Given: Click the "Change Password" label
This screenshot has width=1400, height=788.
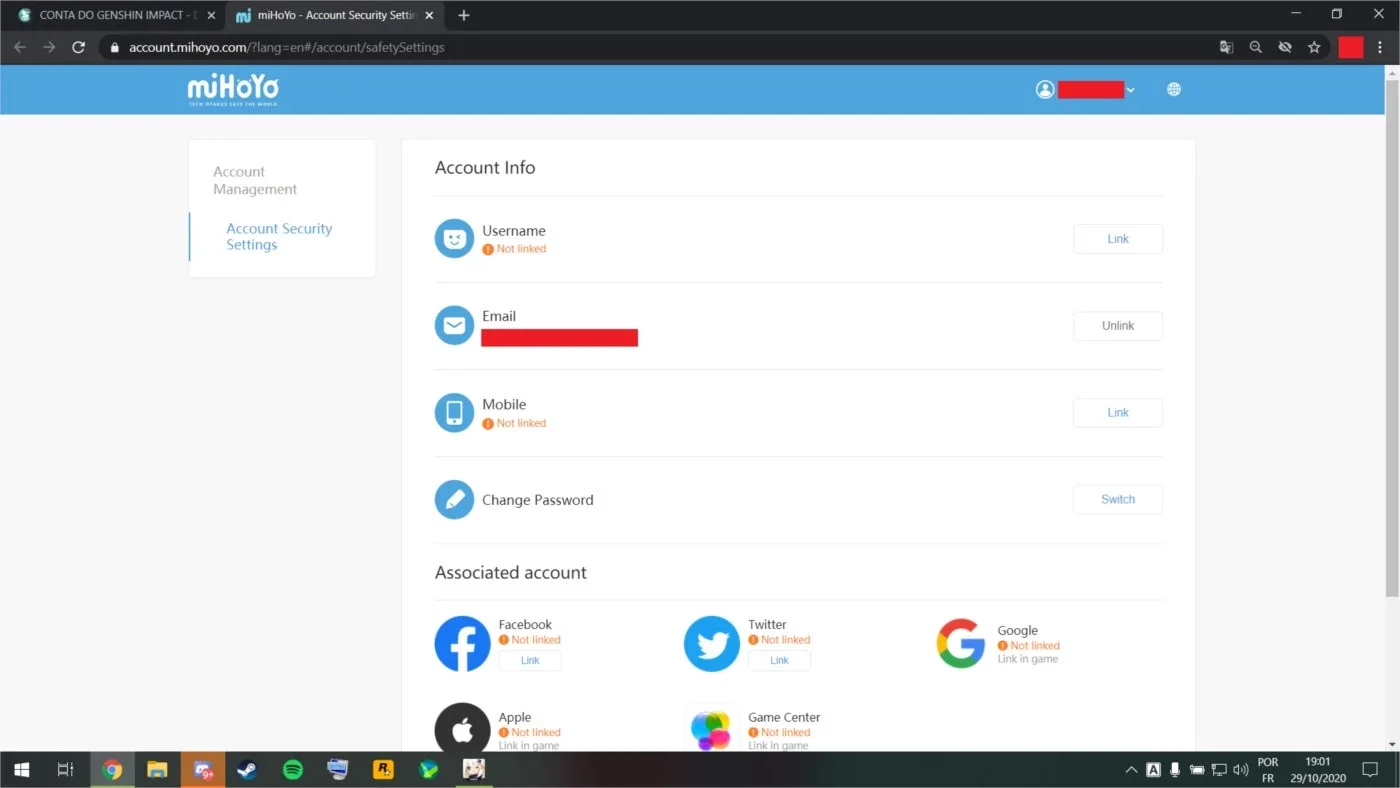Looking at the screenshot, I should (x=538, y=500).
